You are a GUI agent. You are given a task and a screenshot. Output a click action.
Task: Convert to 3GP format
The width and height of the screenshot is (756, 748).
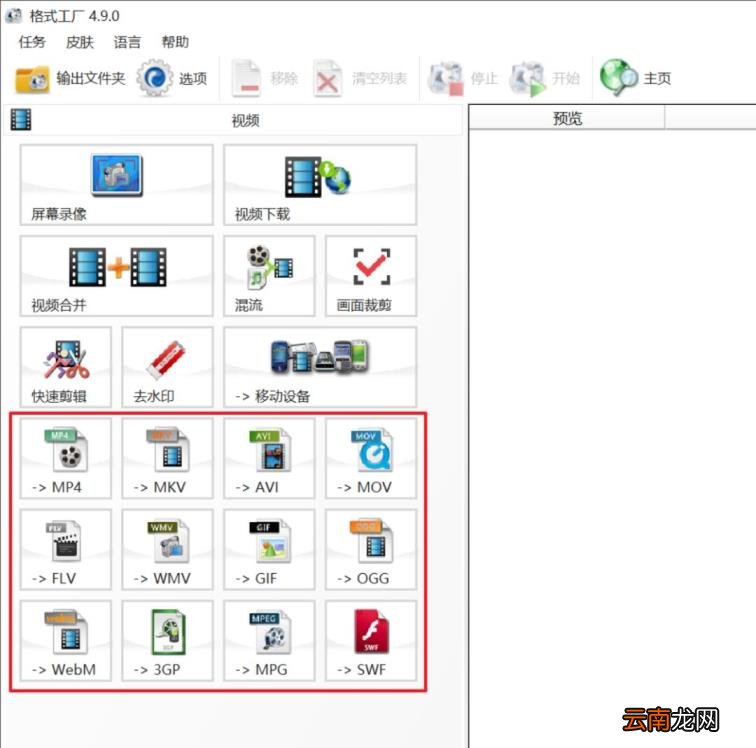pos(167,640)
